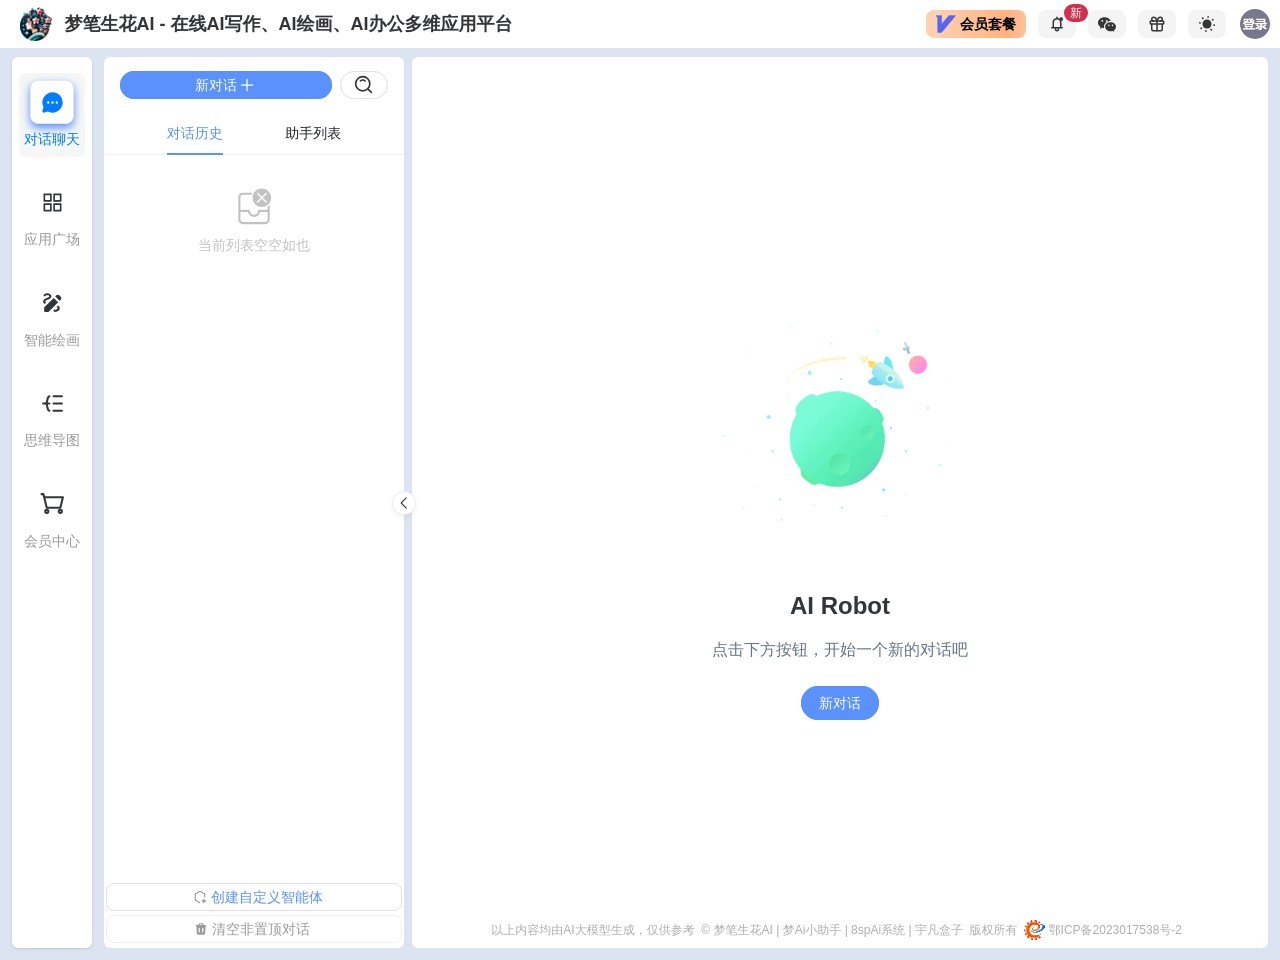Toggle light/dark theme sun icon
The image size is (1280, 960).
tap(1207, 24)
